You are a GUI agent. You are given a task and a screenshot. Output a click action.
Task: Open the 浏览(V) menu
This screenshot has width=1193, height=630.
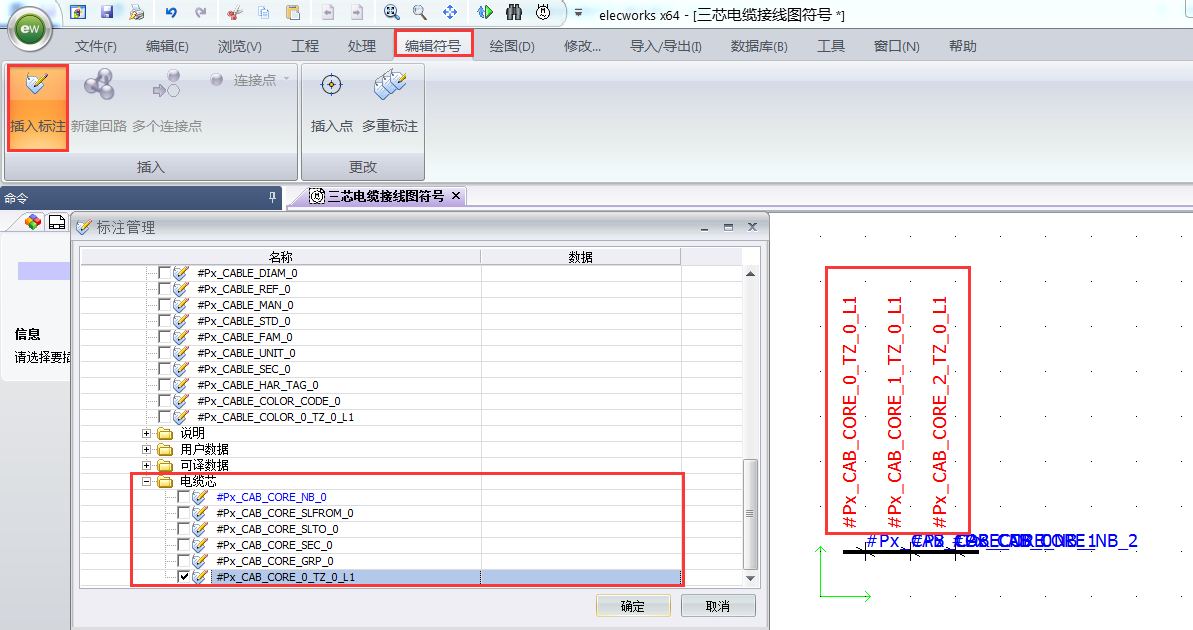click(240, 46)
